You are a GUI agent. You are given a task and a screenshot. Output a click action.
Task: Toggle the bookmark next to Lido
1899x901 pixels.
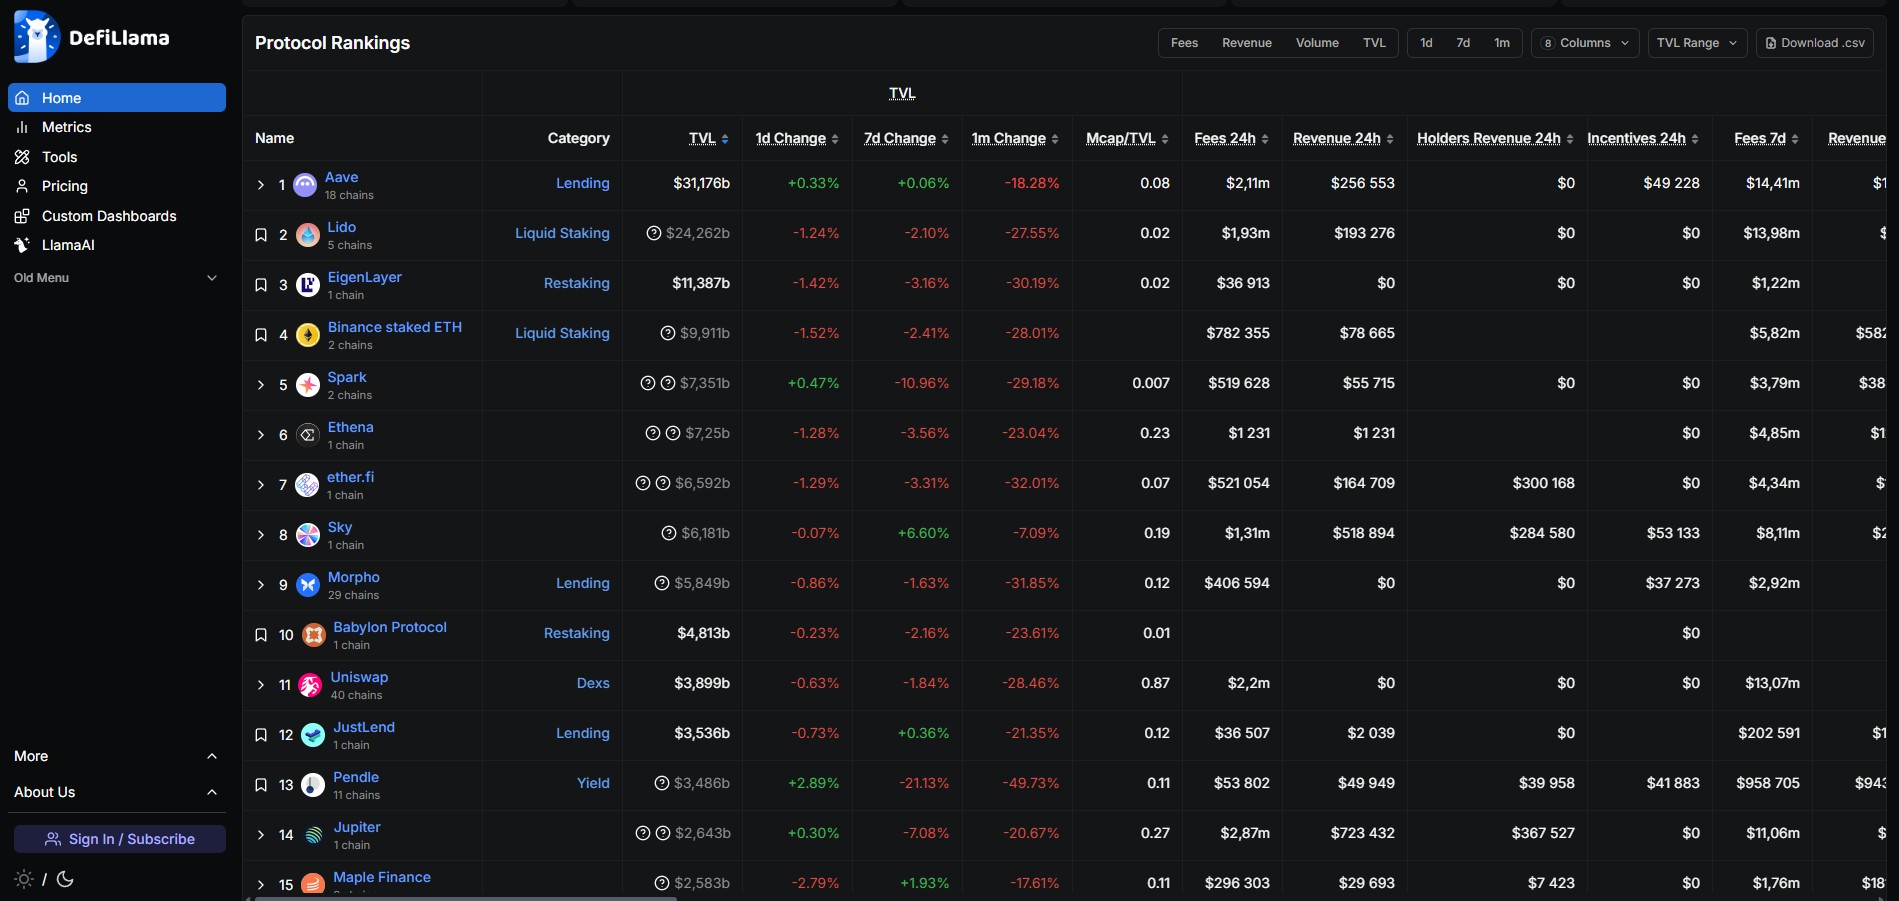(x=260, y=234)
